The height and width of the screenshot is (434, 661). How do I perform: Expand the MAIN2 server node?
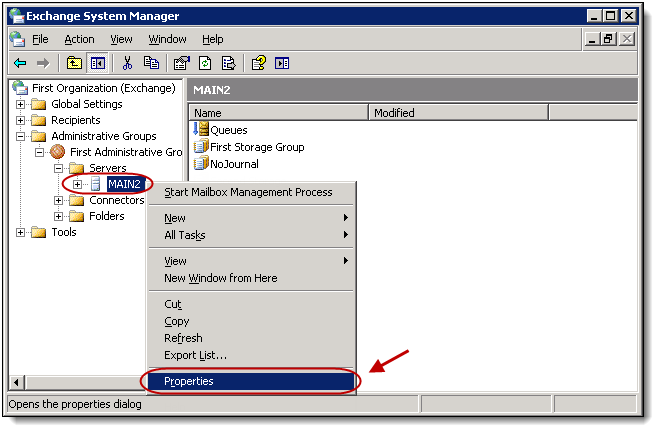pos(77,184)
